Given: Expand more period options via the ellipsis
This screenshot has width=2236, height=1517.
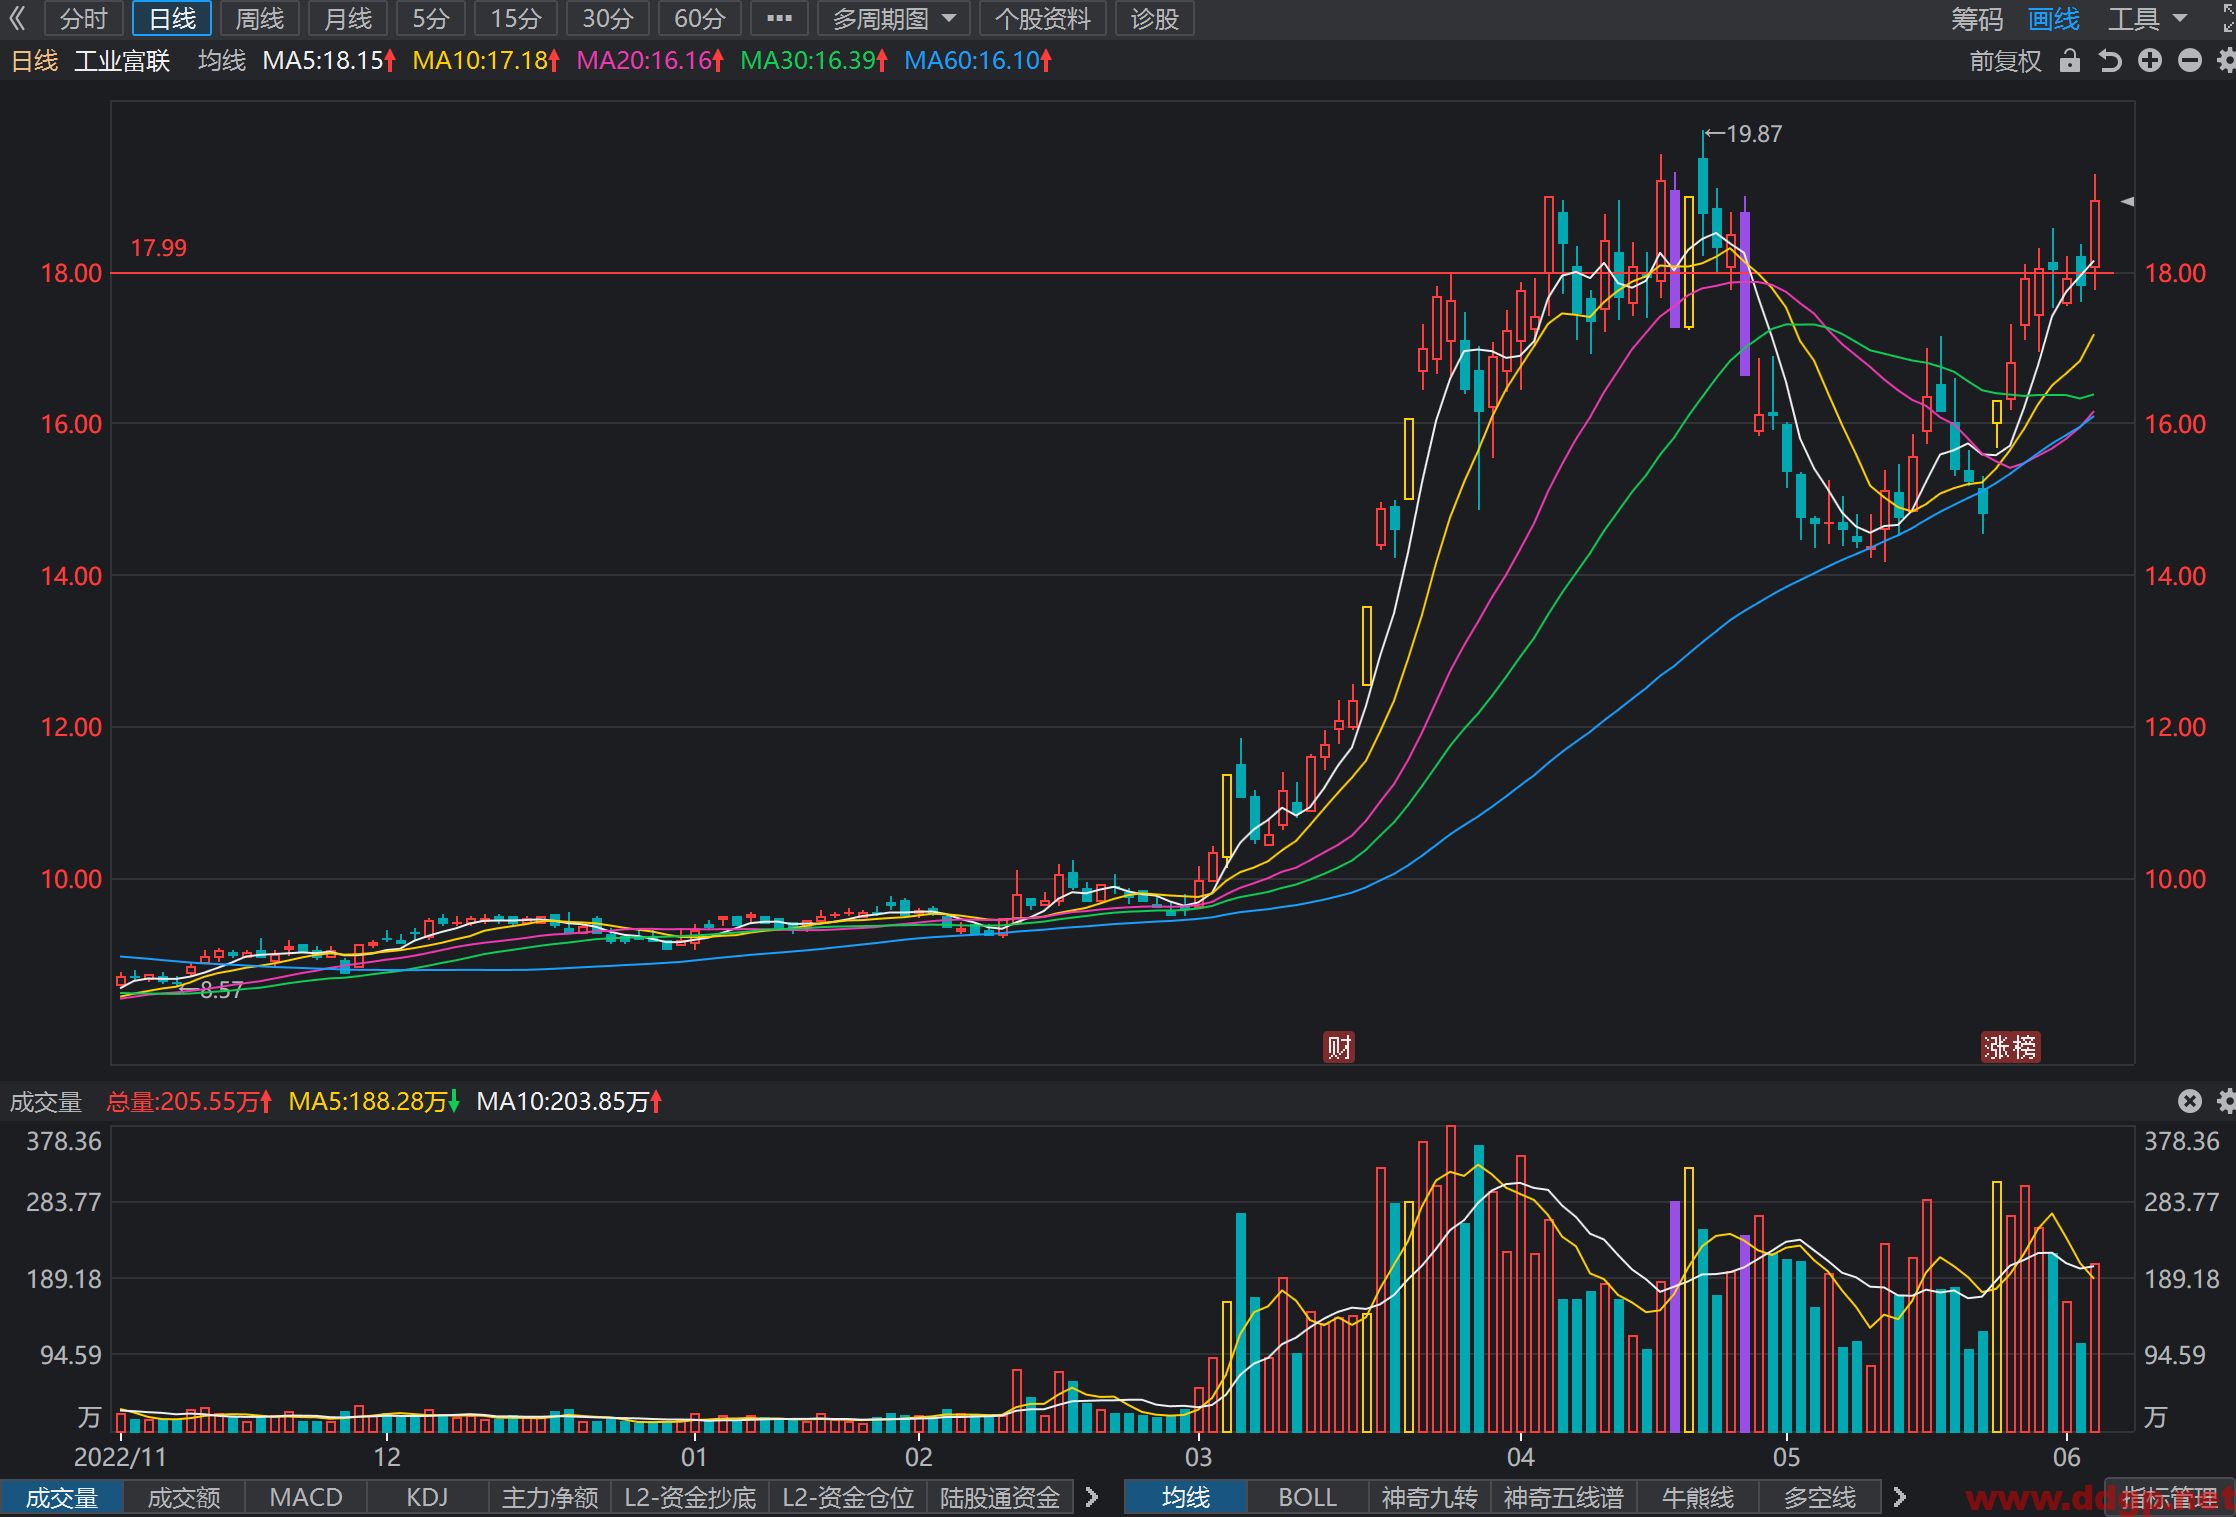Looking at the screenshot, I should pos(779,19).
